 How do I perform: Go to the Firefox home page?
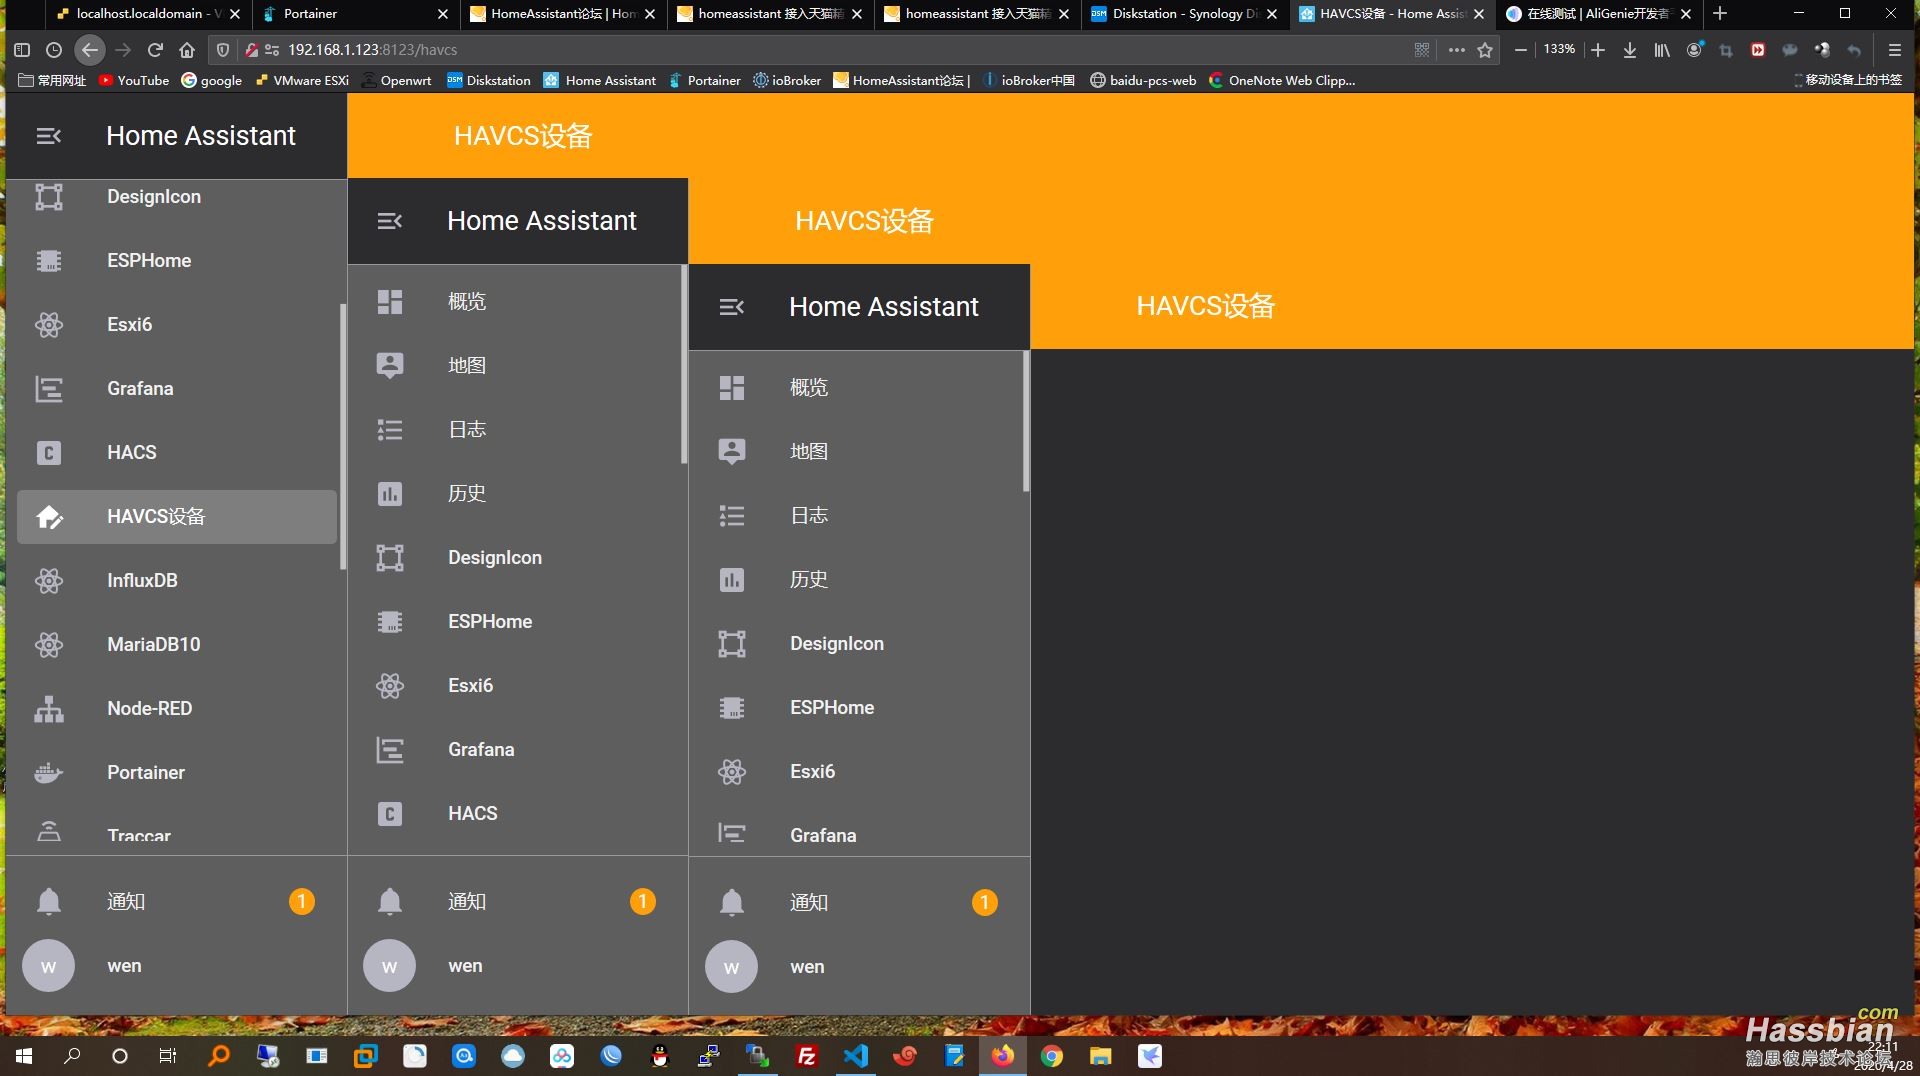[187, 49]
